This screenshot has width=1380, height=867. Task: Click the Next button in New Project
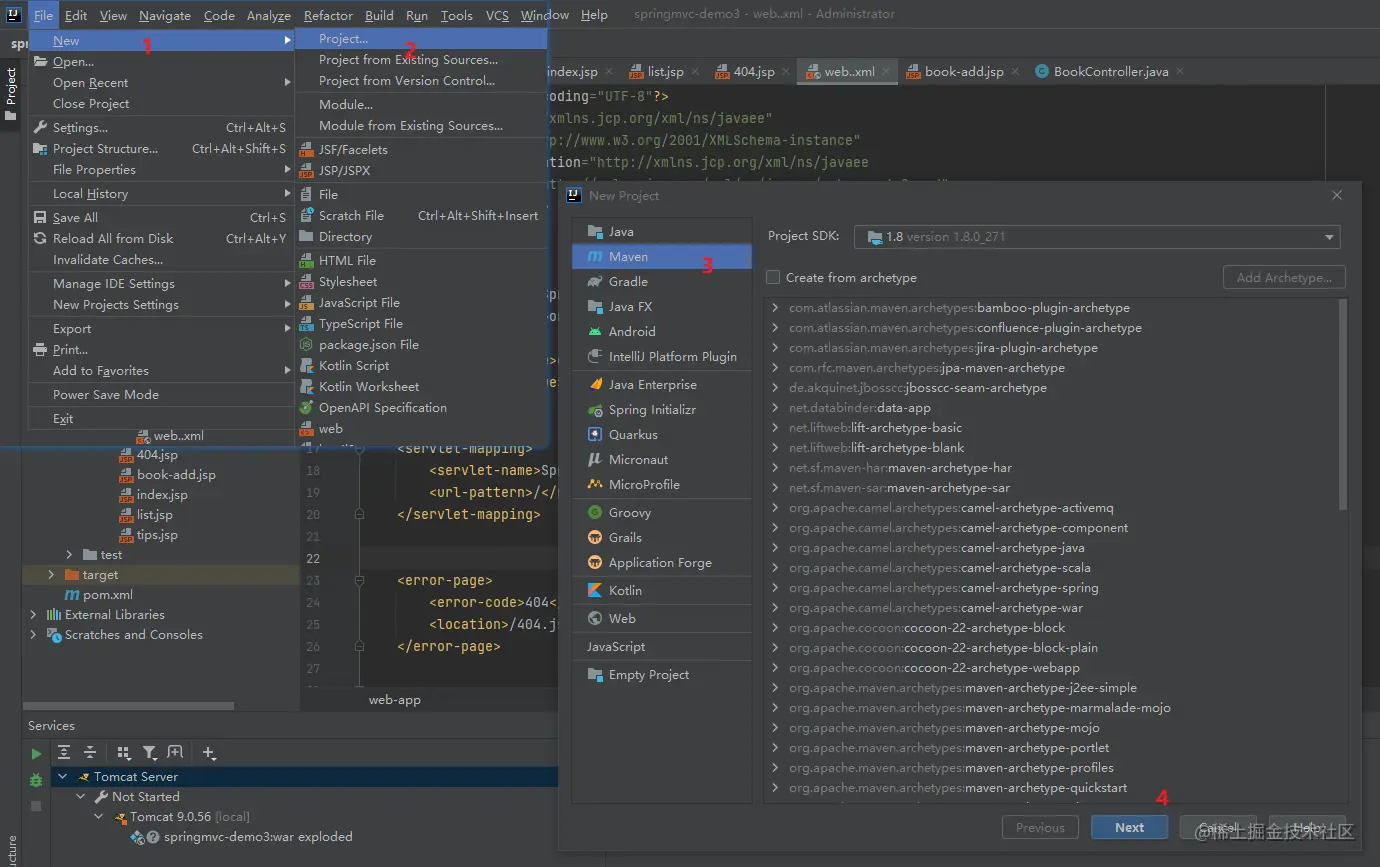tap(1129, 827)
